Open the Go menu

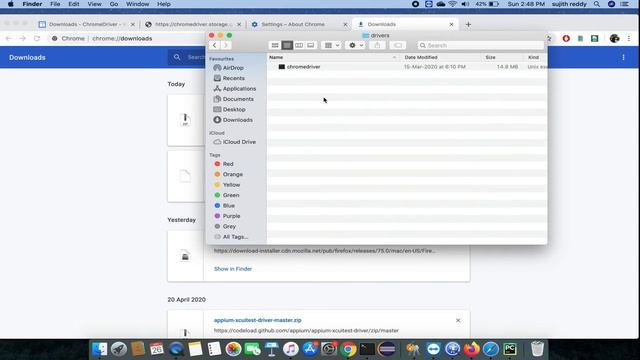[x=114, y=4]
